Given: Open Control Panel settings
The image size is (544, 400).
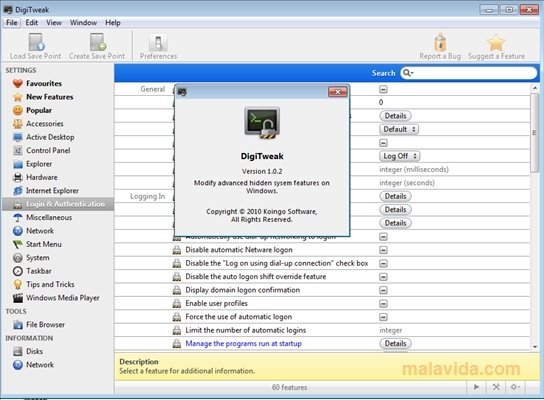Looking at the screenshot, I should tap(48, 151).
